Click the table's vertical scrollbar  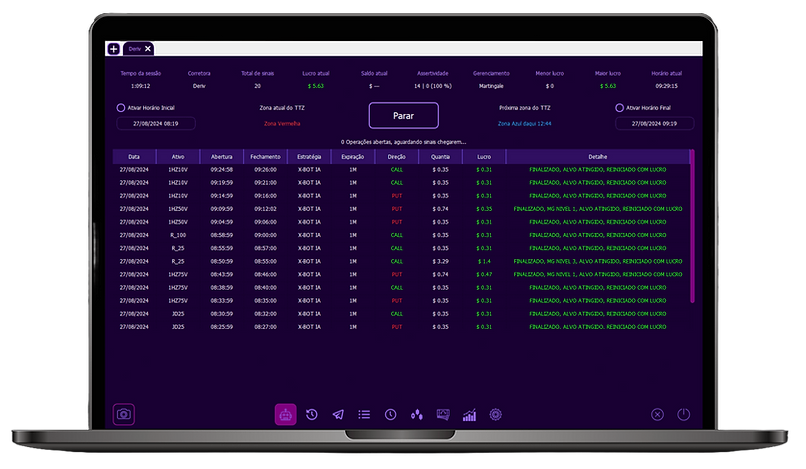pos(692,230)
